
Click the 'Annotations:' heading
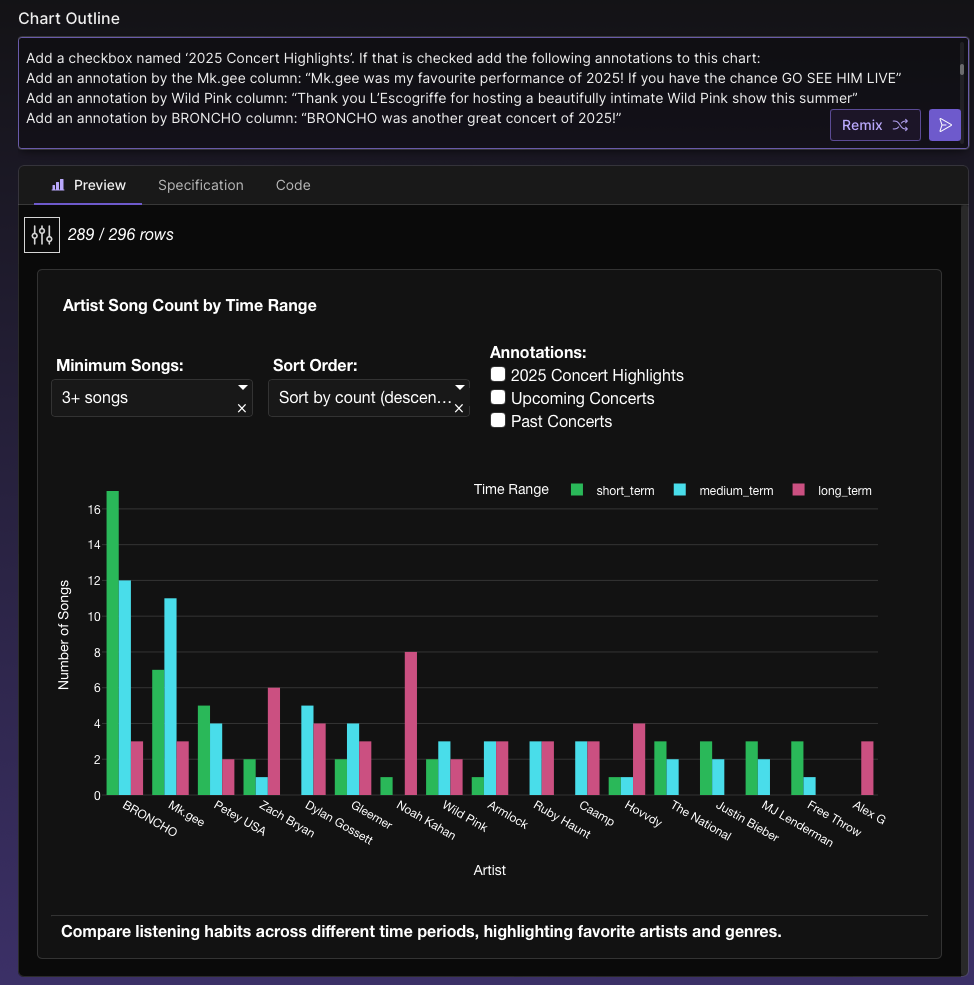click(x=538, y=352)
